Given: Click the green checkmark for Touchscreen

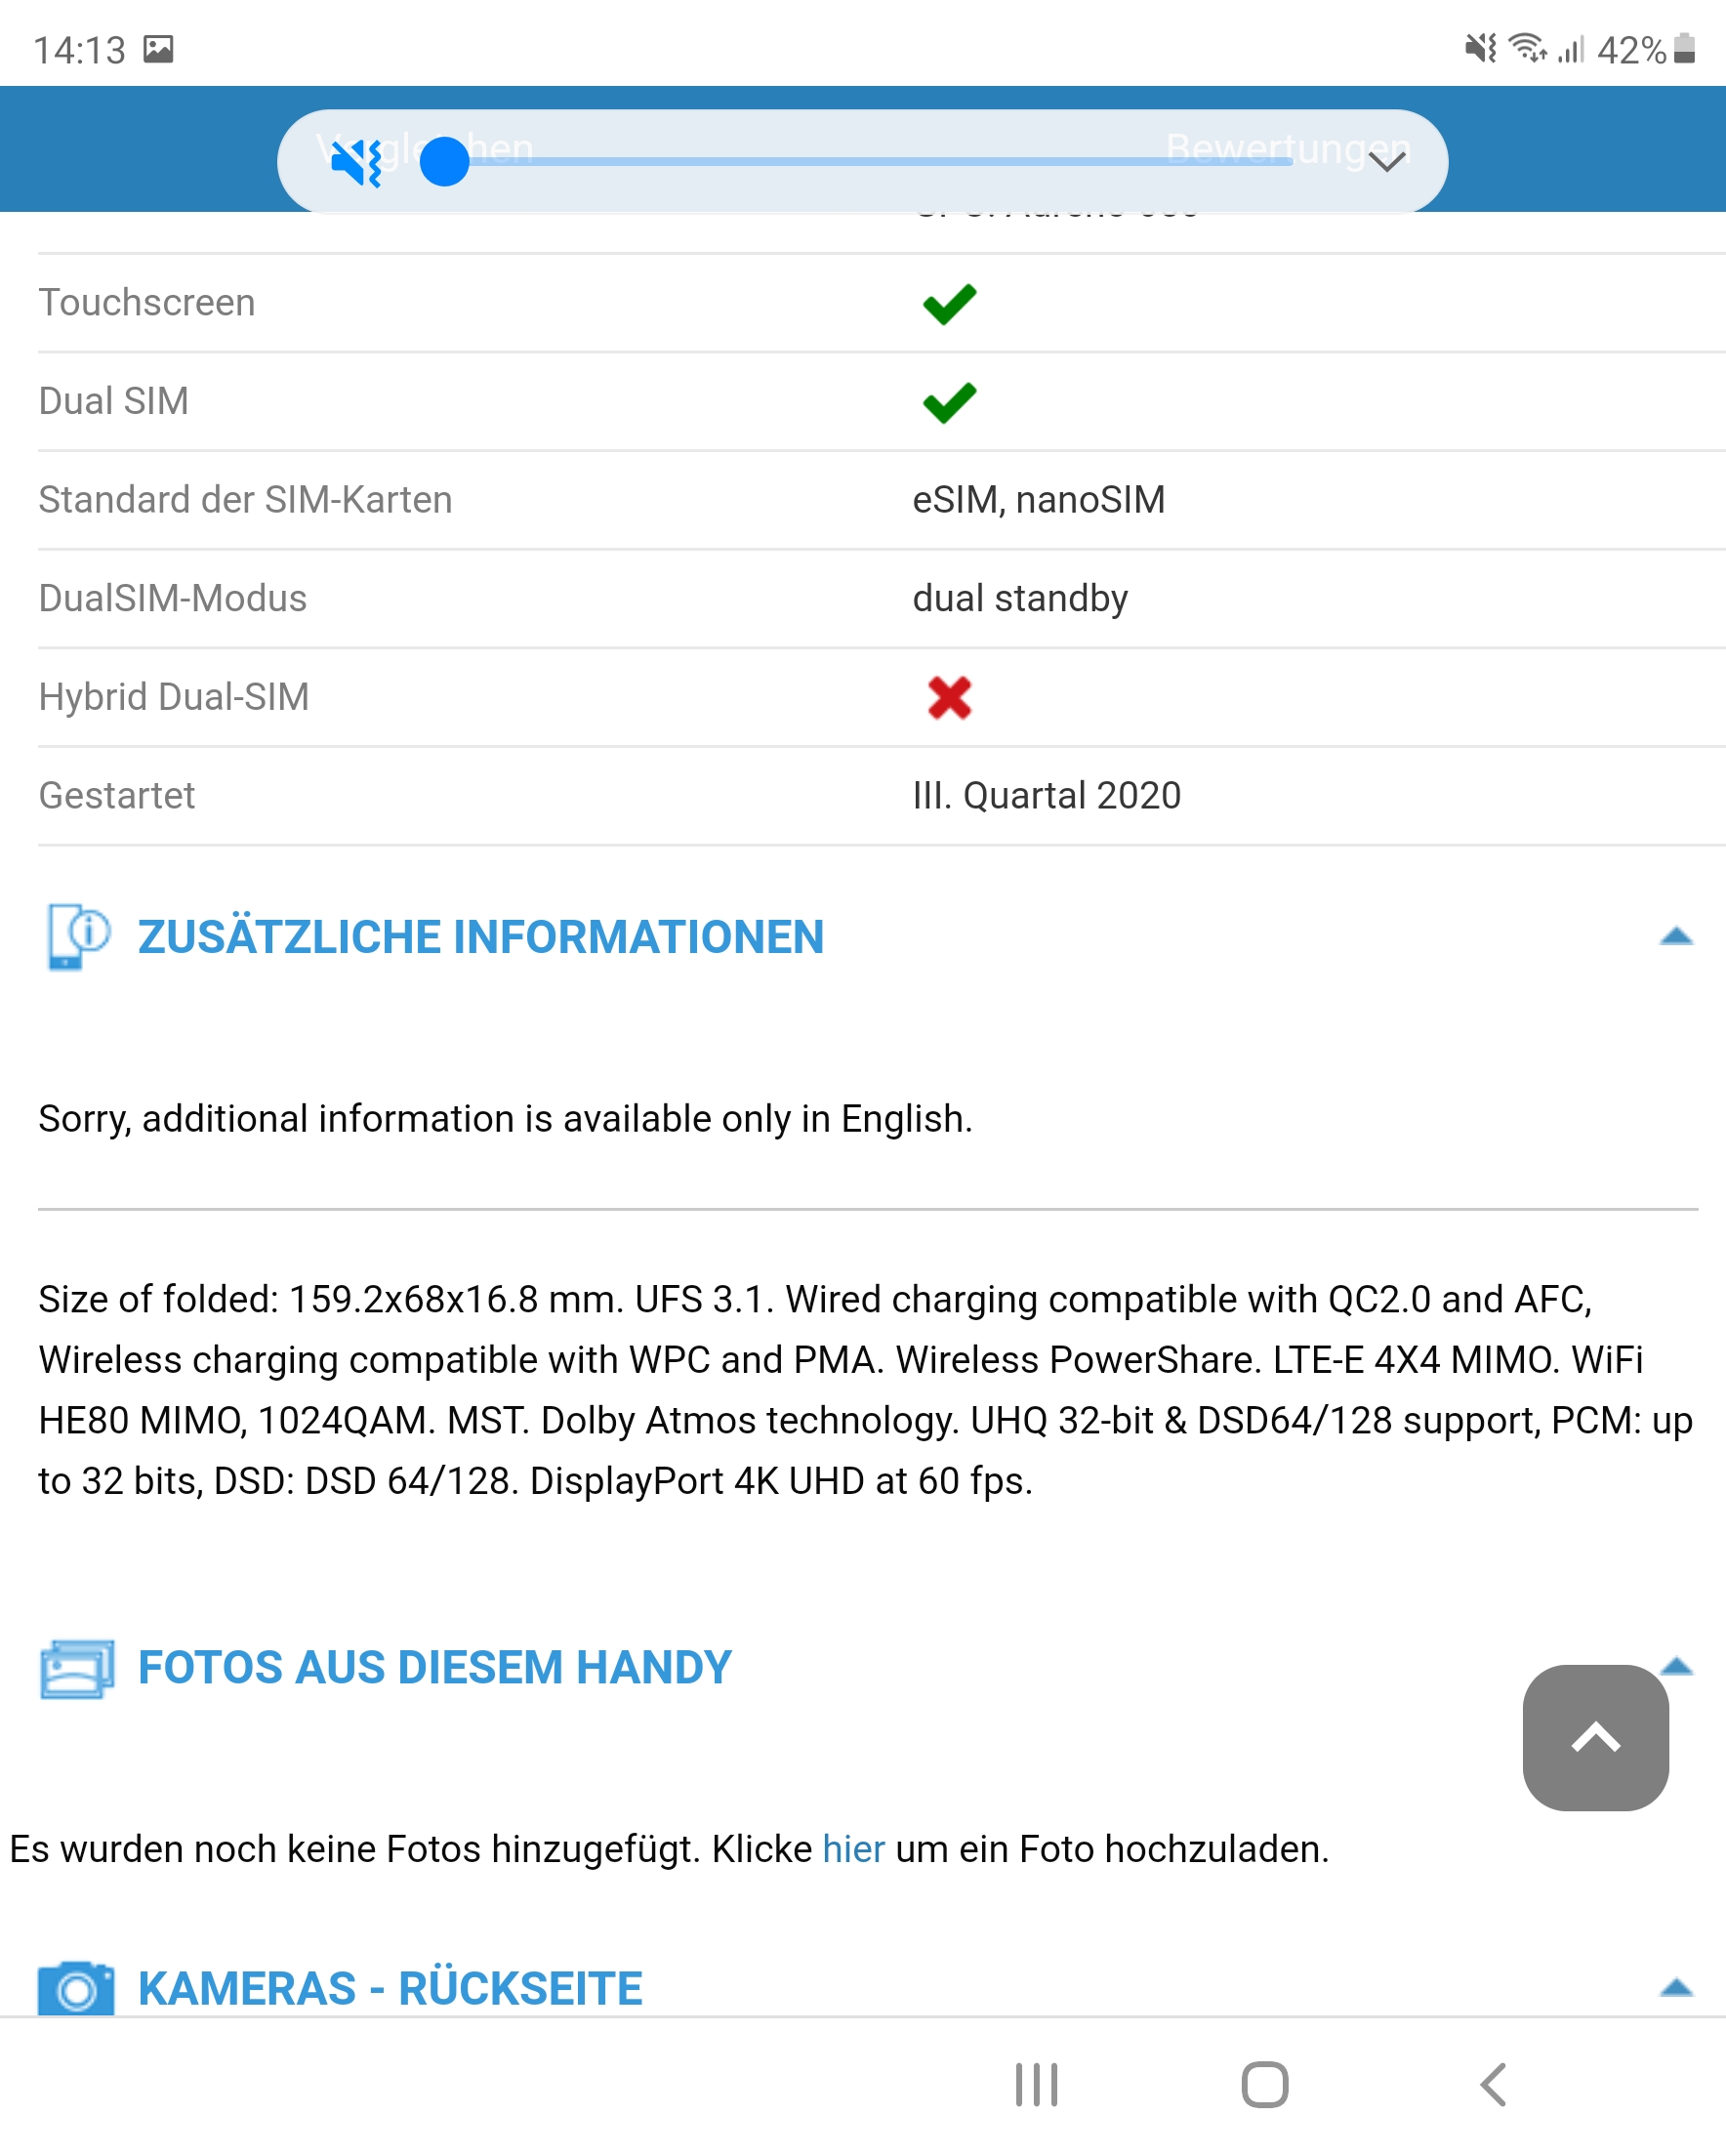Looking at the screenshot, I should (x=949, y=304).
